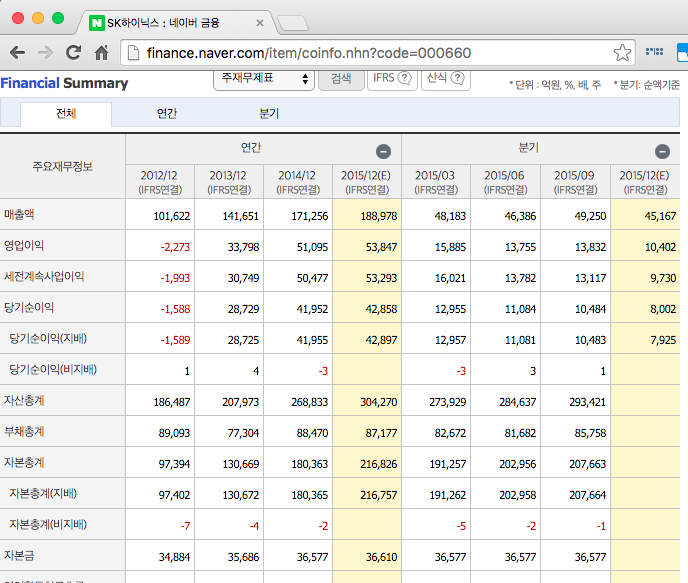Click the 세전계속사업이익 row label

[44, 276]
